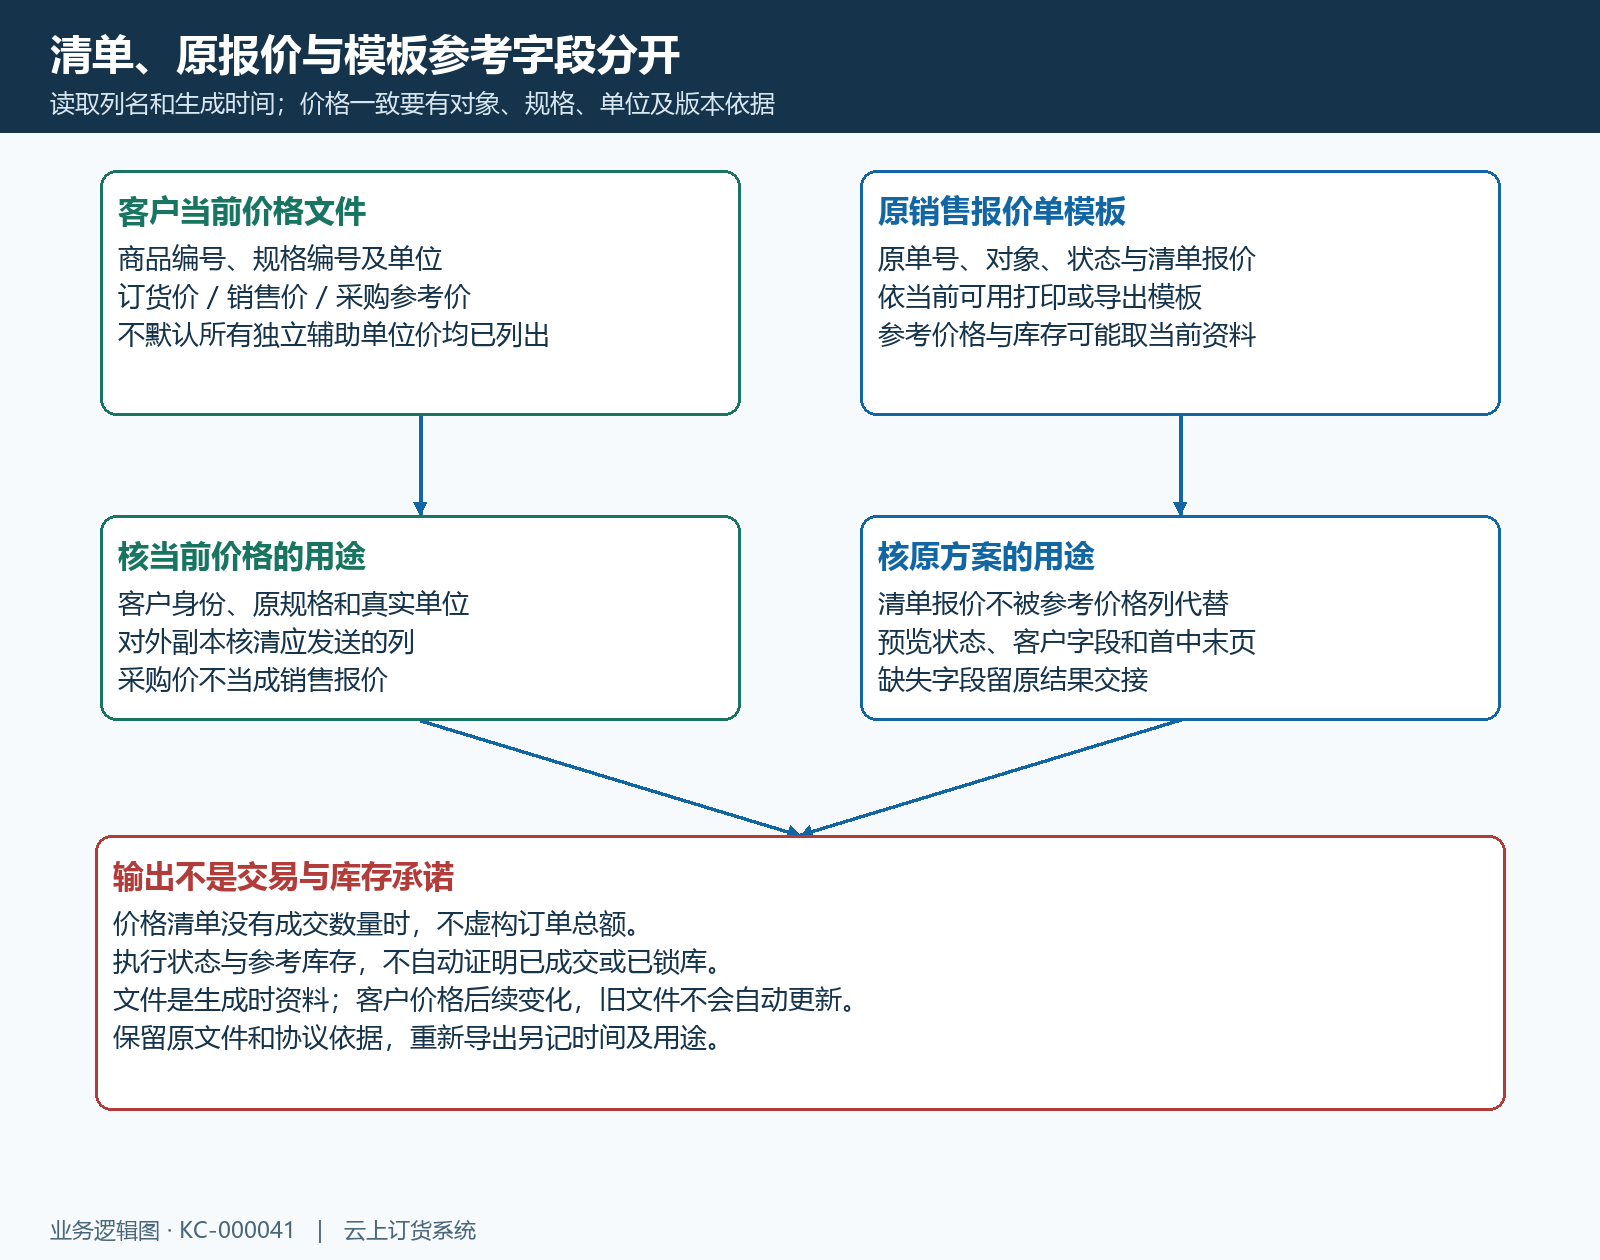
Task: Click the line 采购价不当成销售报价
Action: [x=253, y=680]
